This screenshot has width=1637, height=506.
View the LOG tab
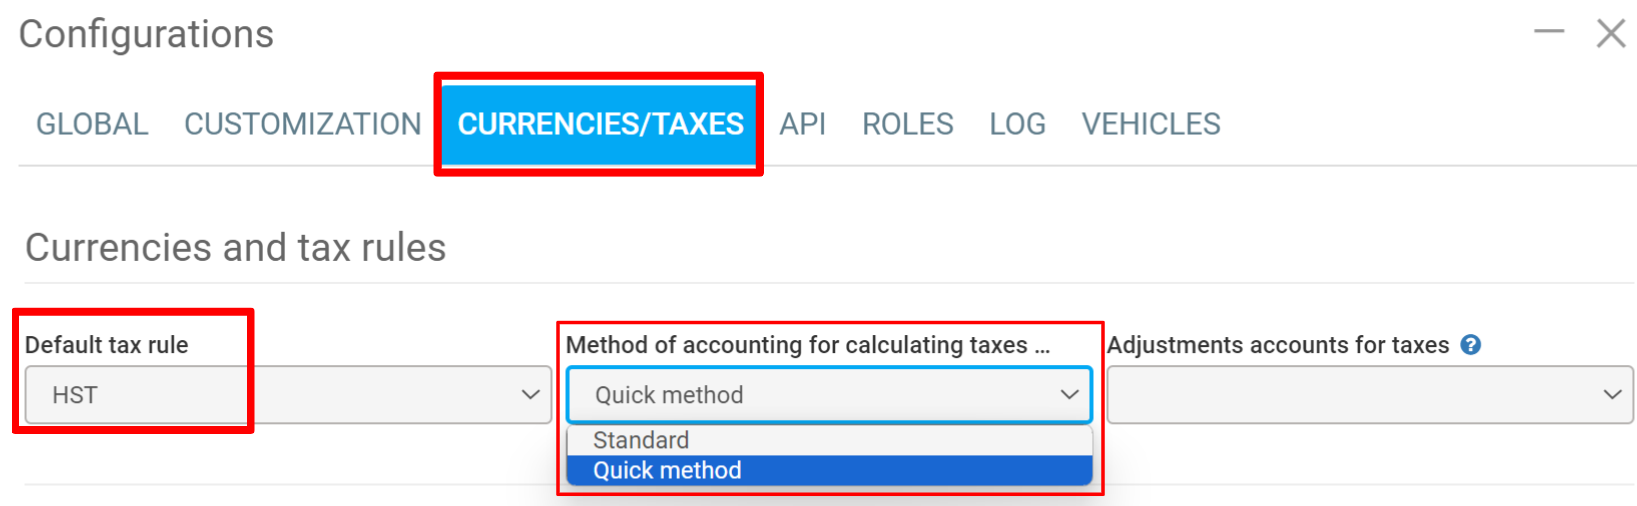pos(1017,124)
